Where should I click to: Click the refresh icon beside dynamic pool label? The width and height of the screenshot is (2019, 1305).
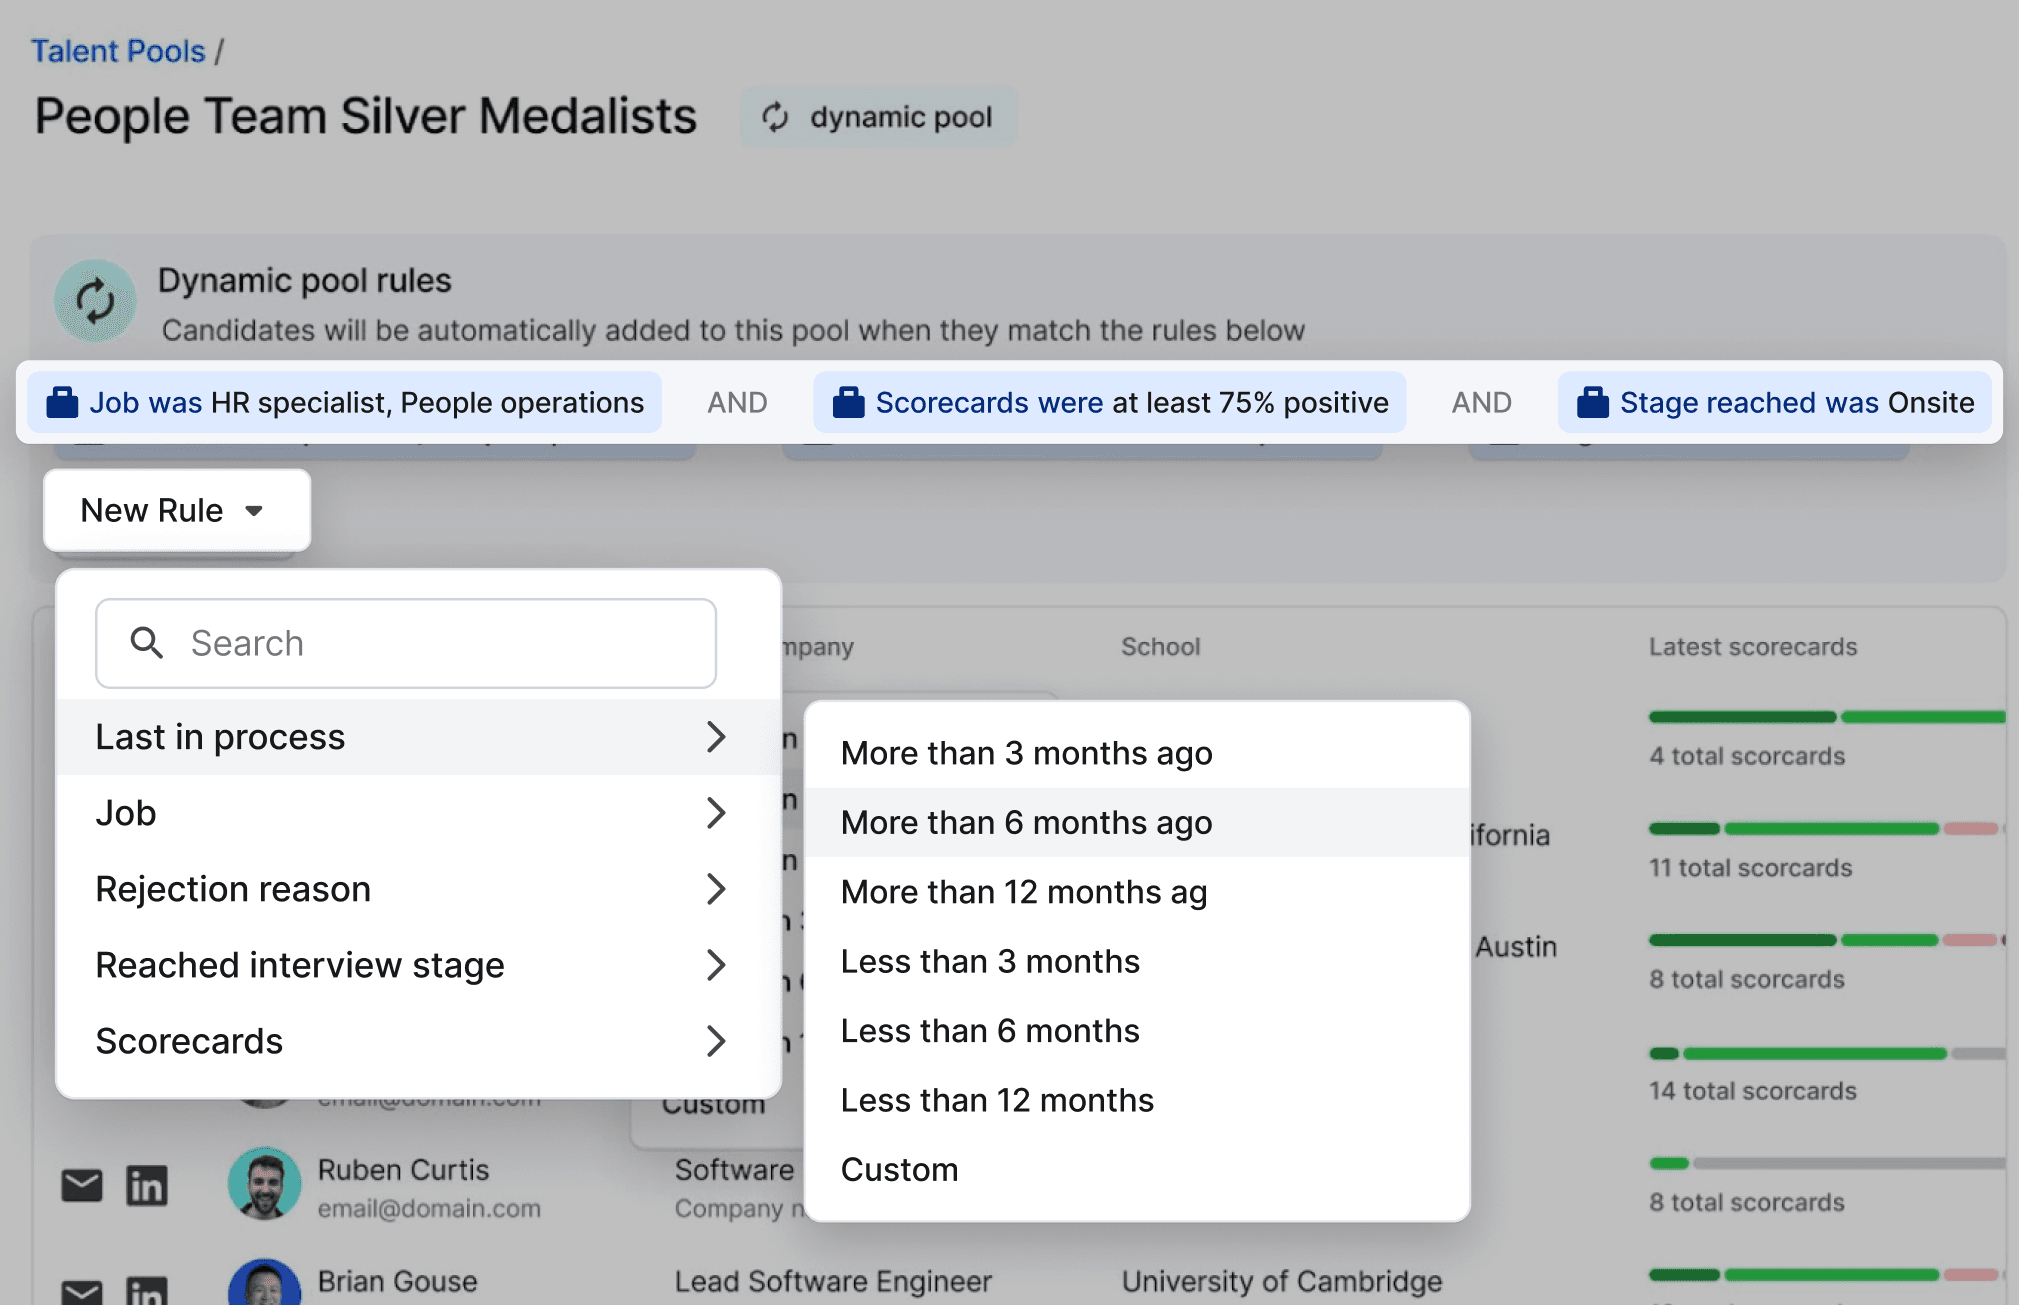click(x=775, y=116)
